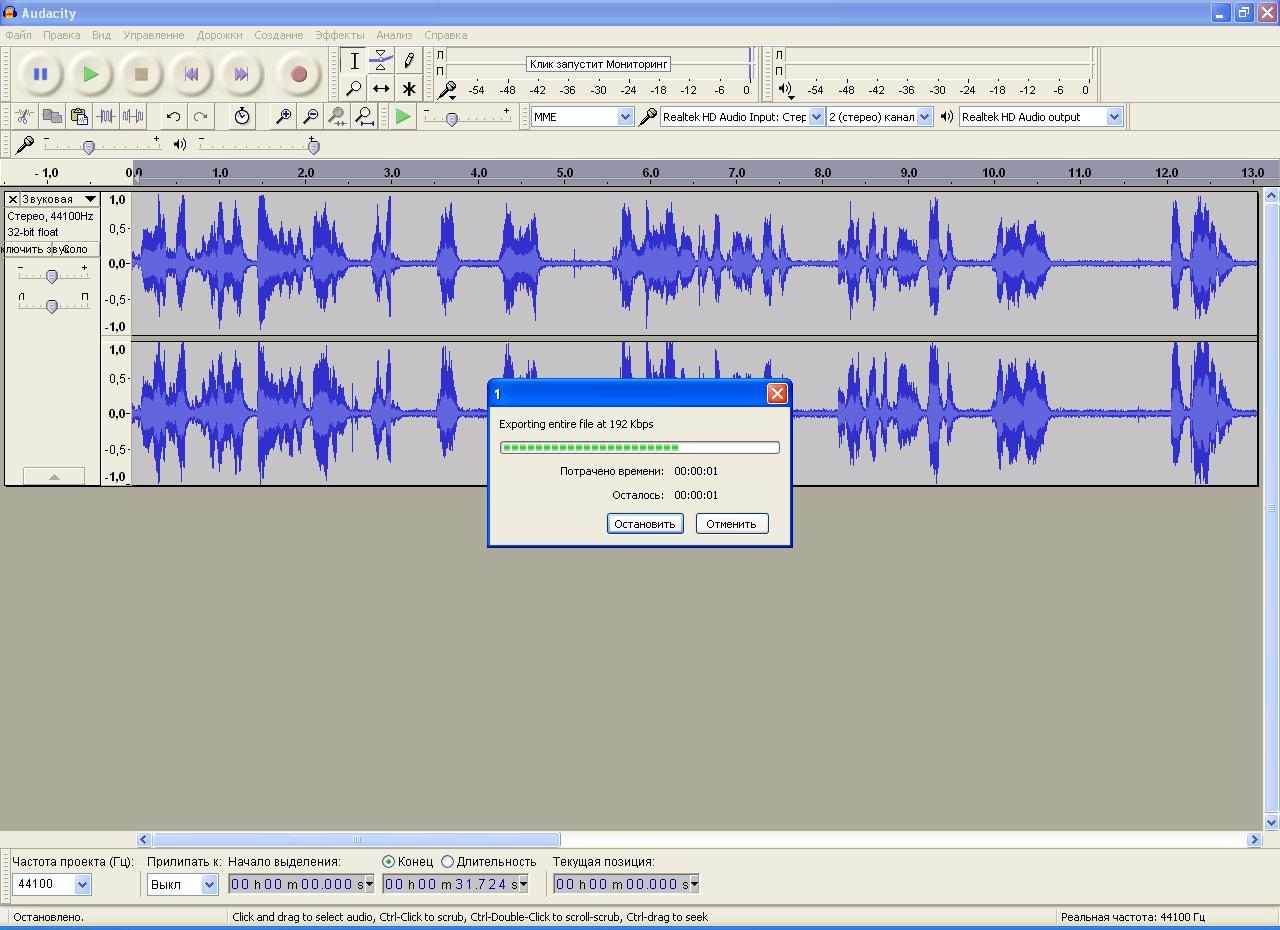This screenshot has height=930, width=1280.
Task: Open the project rate 44100 dropdown
Action: click(82, 884)
